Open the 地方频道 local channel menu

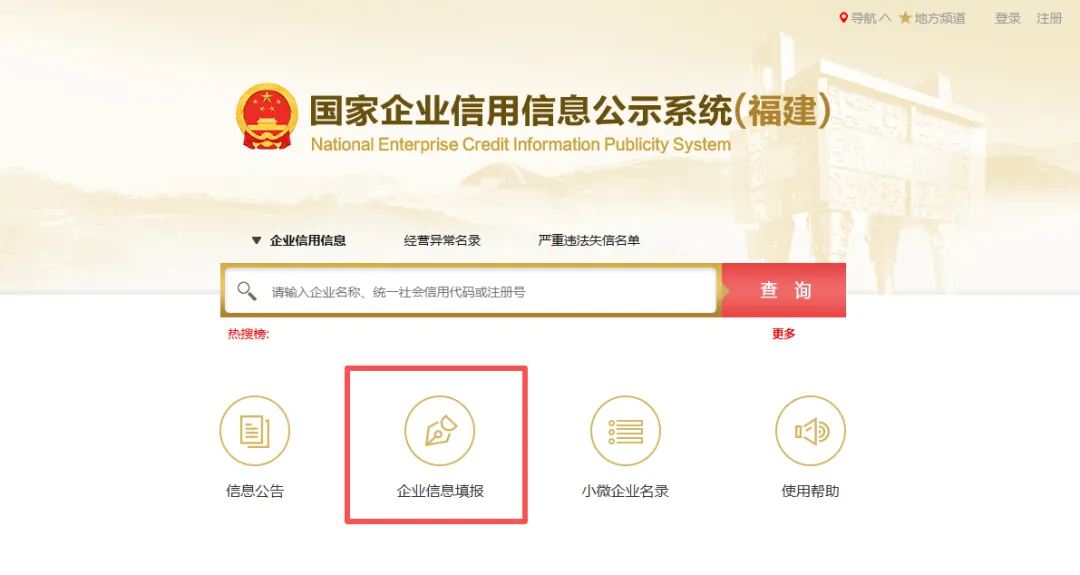point(939,18)
